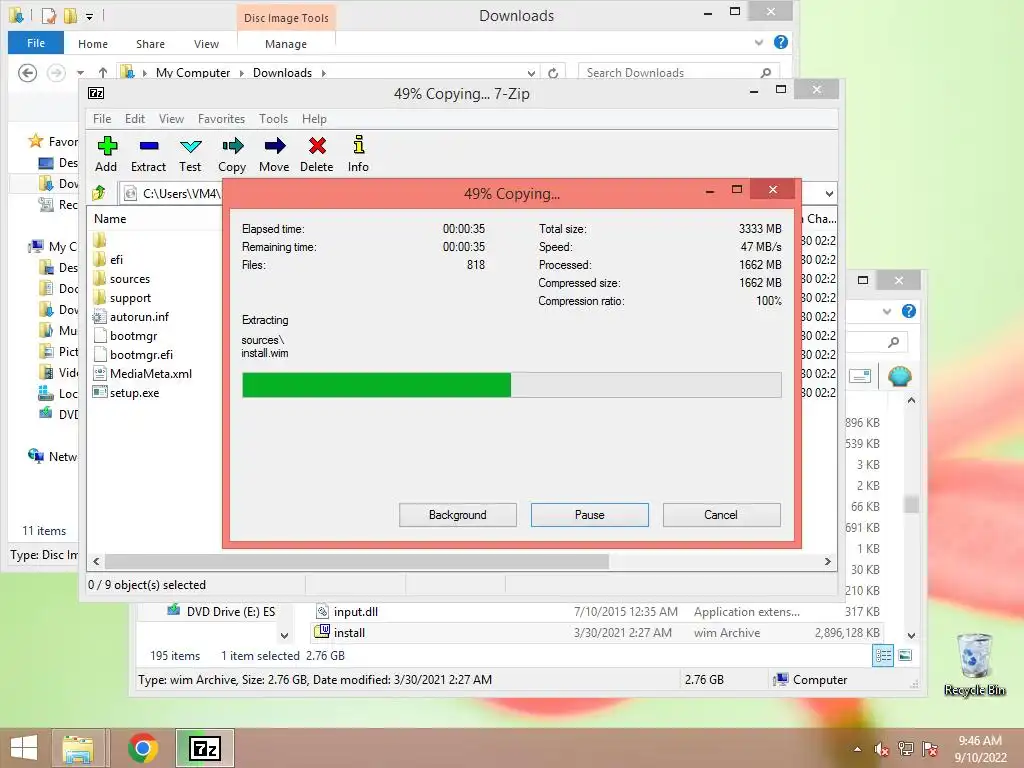Click the taskbar clock showing 9:46 AM
This screenshot has height=768, width=1024.
(x=980, y=749)
